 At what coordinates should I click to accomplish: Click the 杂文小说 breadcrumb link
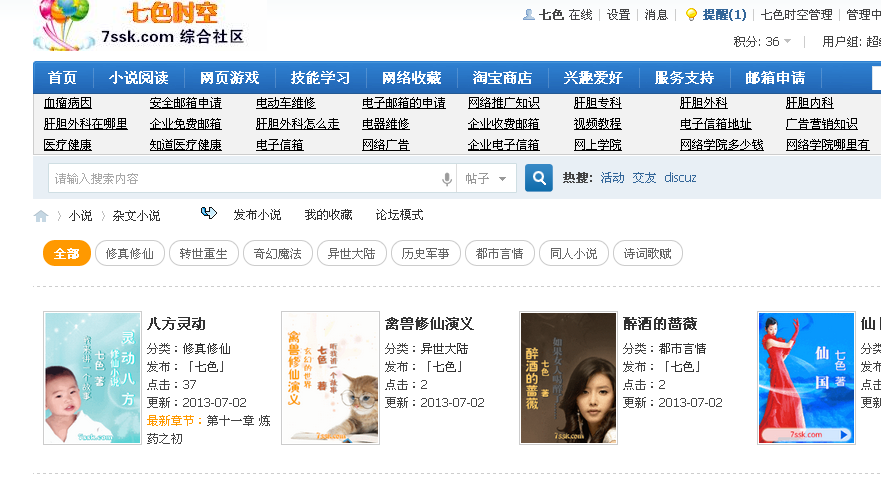pyautogui.click(x=136, y=216)
